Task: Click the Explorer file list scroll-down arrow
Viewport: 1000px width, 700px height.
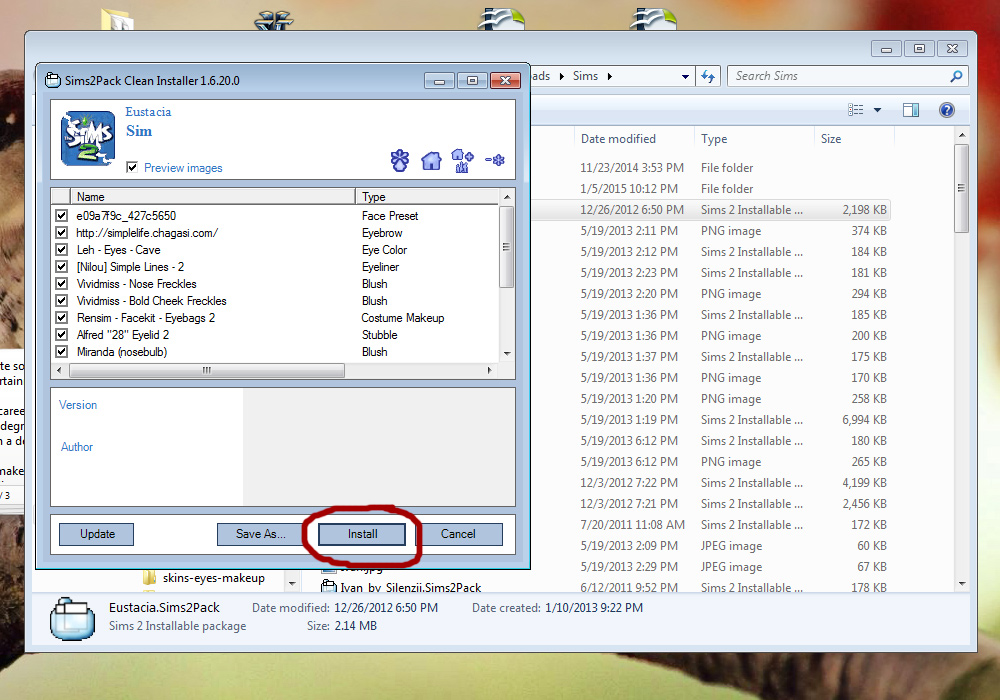Action: coord(962,584)
